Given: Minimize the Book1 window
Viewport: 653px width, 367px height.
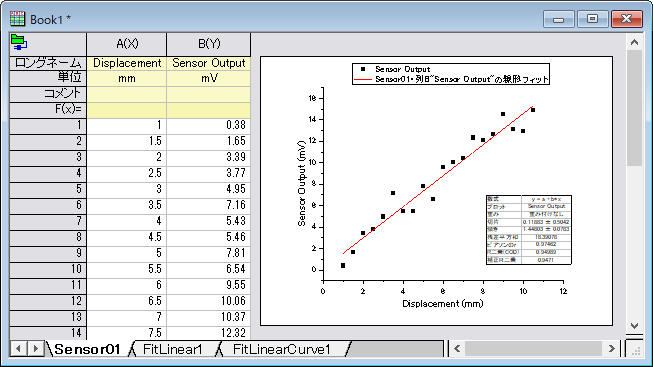Looking at the screenshot, I should (x=558, y=19).
